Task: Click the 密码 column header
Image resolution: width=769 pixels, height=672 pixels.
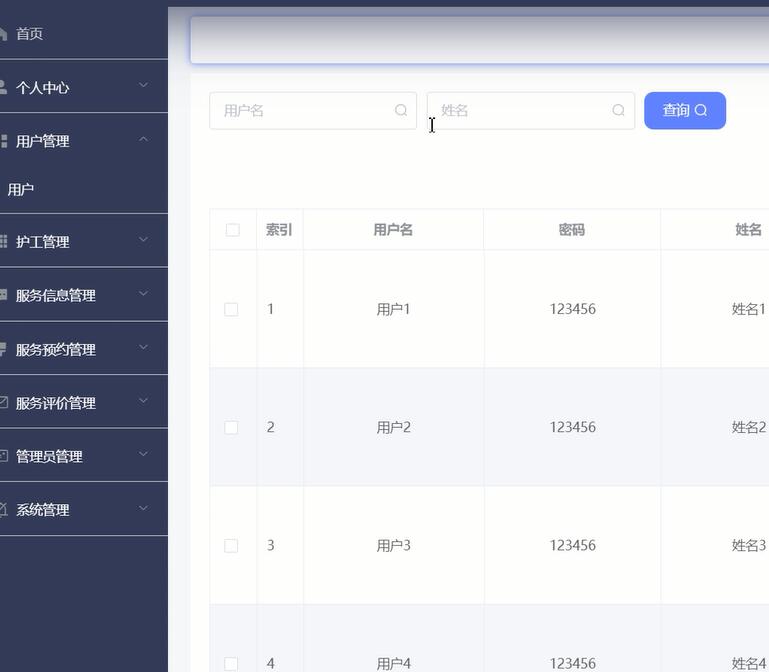Action: click(572, 230)
